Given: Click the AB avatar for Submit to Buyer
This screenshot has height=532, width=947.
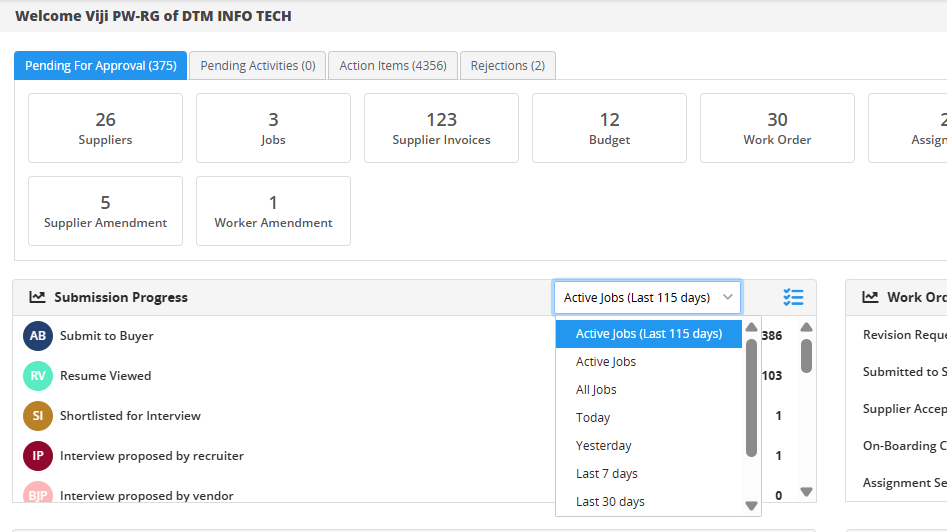Looking at the screenshot, I should click(x=38, y=336).
